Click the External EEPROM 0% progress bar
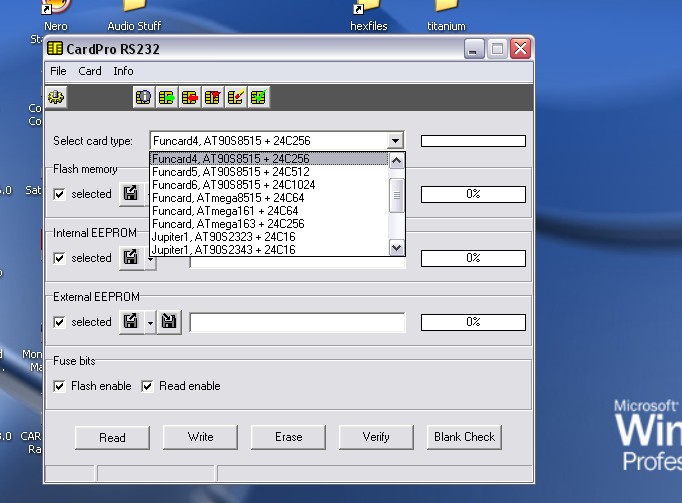 (x=473, y=322)
